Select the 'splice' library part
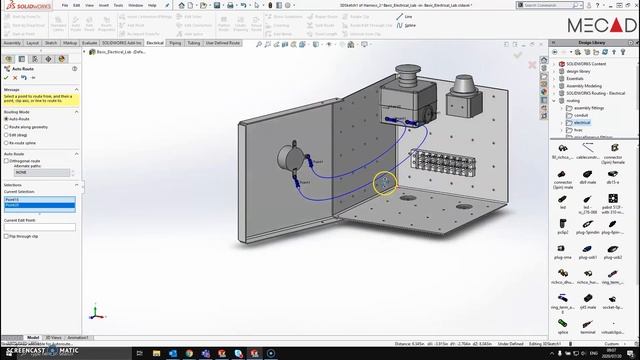 point(563,327)
